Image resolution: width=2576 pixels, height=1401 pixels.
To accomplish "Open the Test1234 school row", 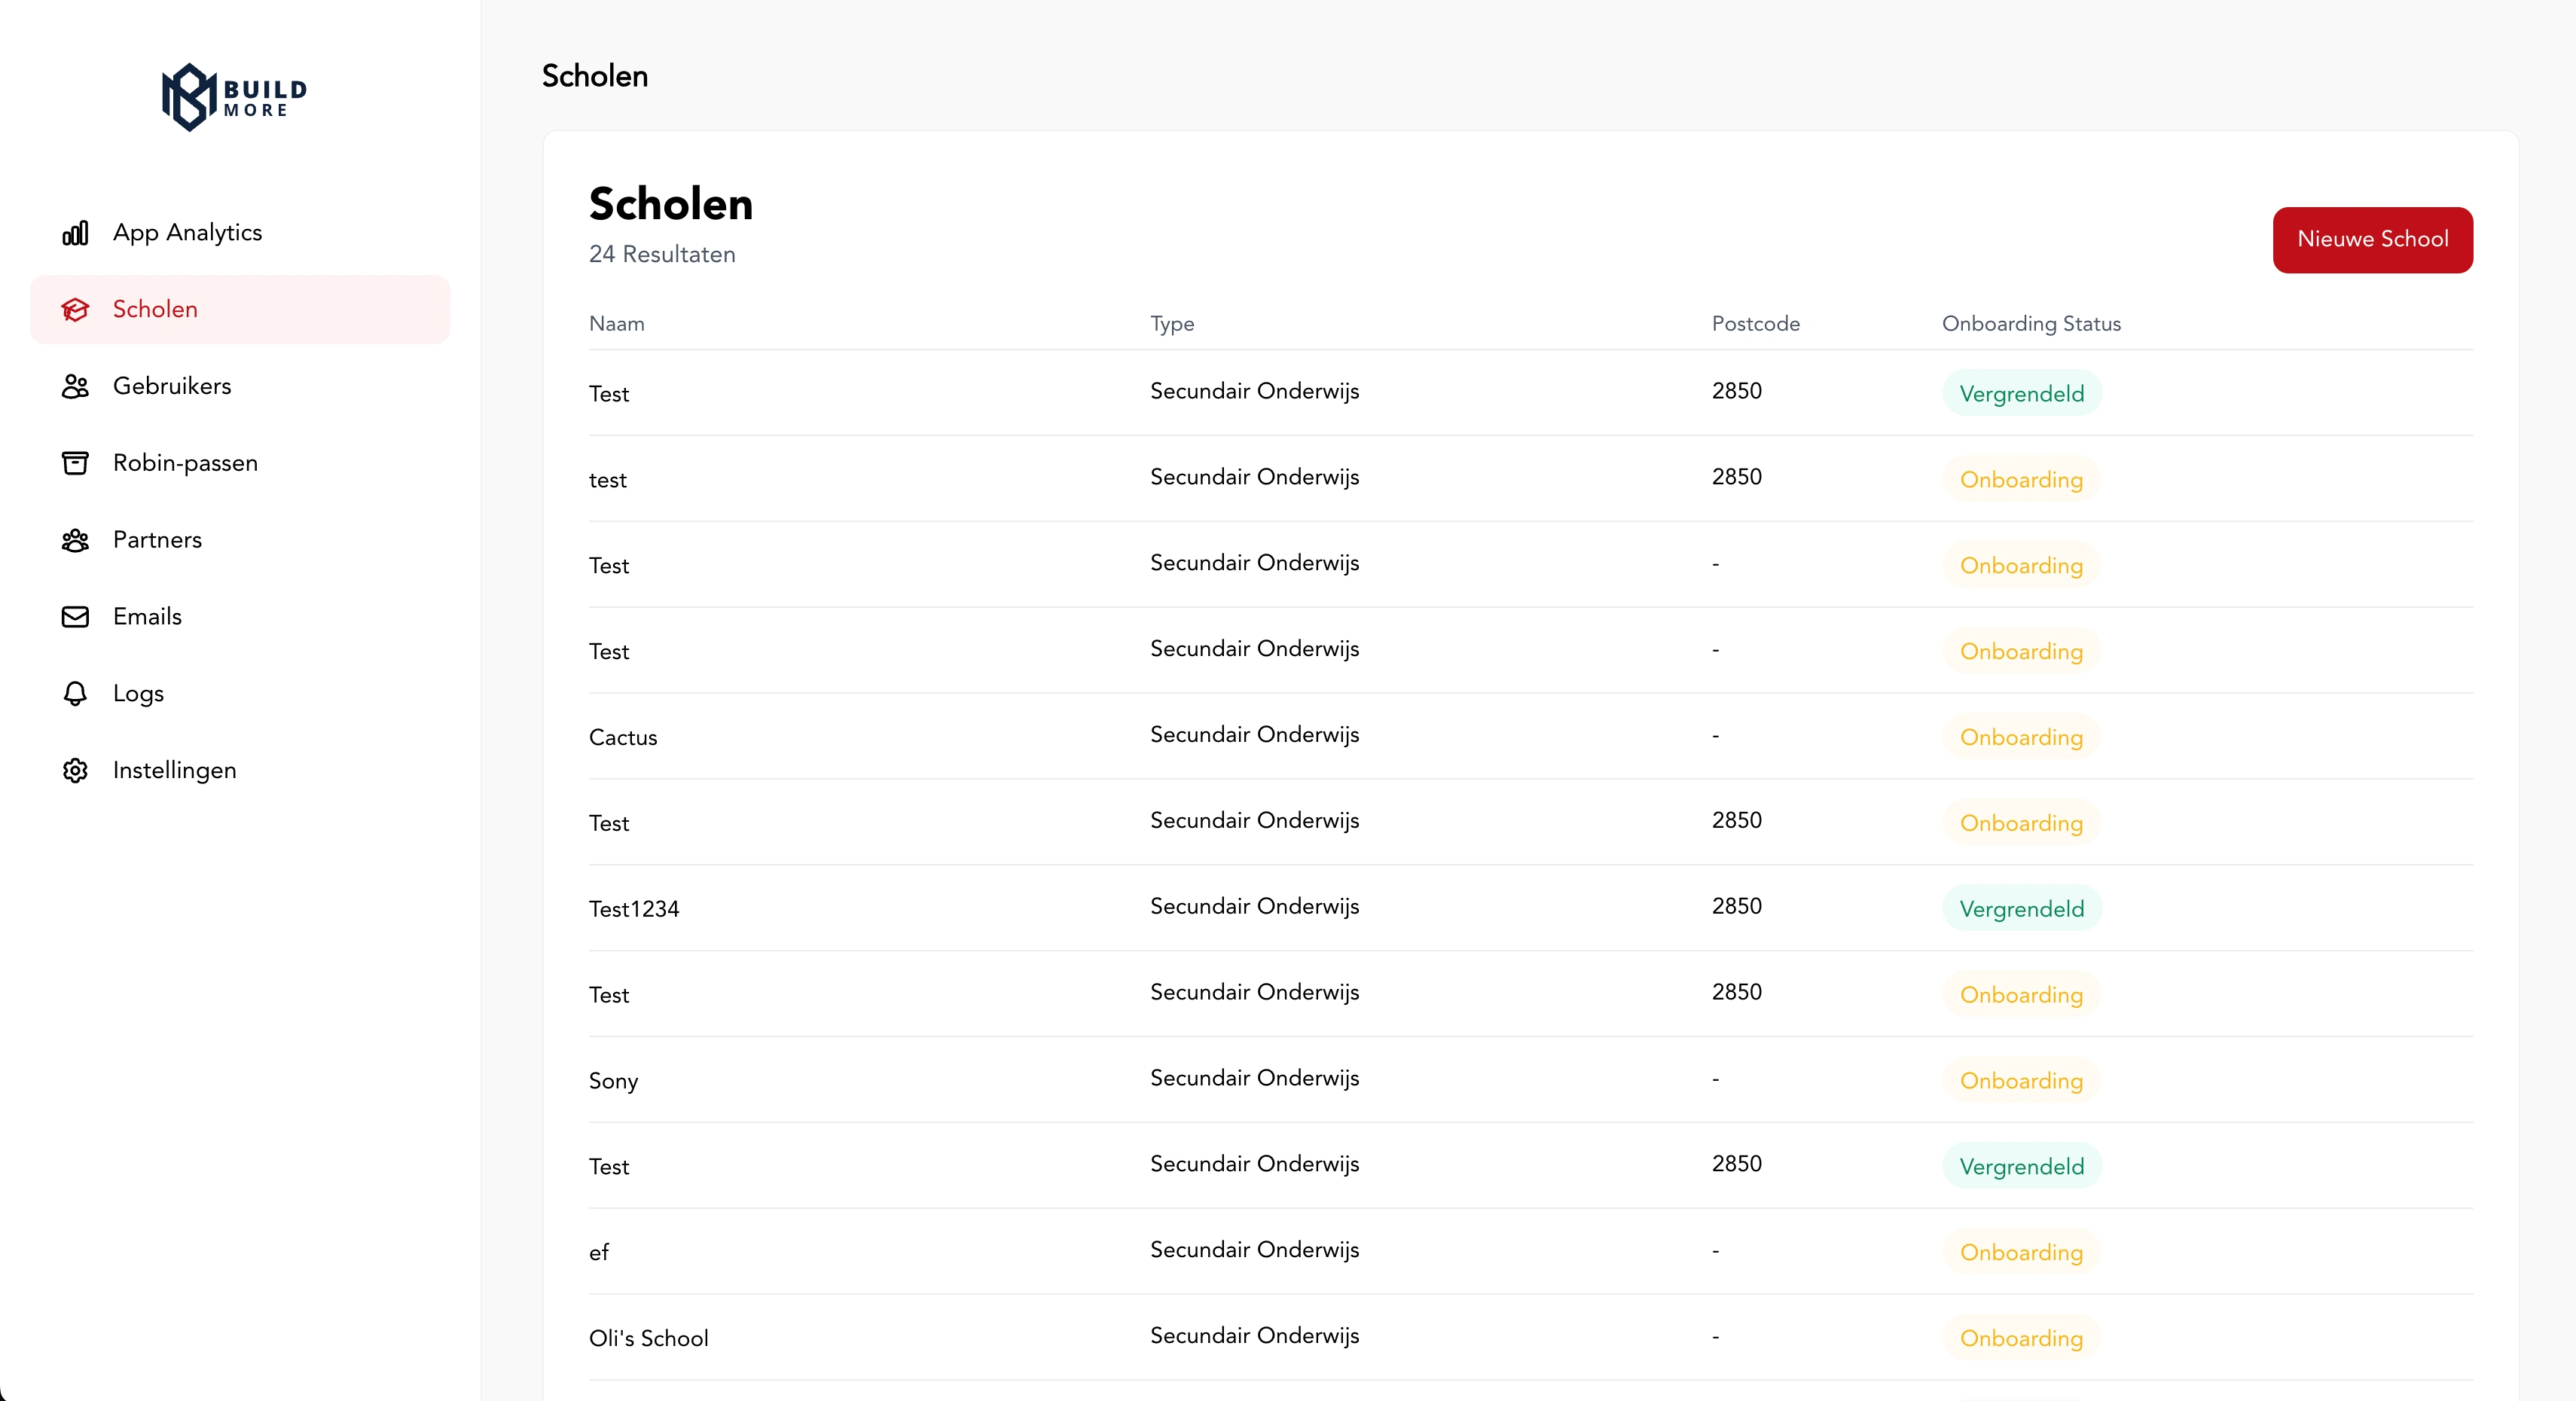I will tap(634, 909).
